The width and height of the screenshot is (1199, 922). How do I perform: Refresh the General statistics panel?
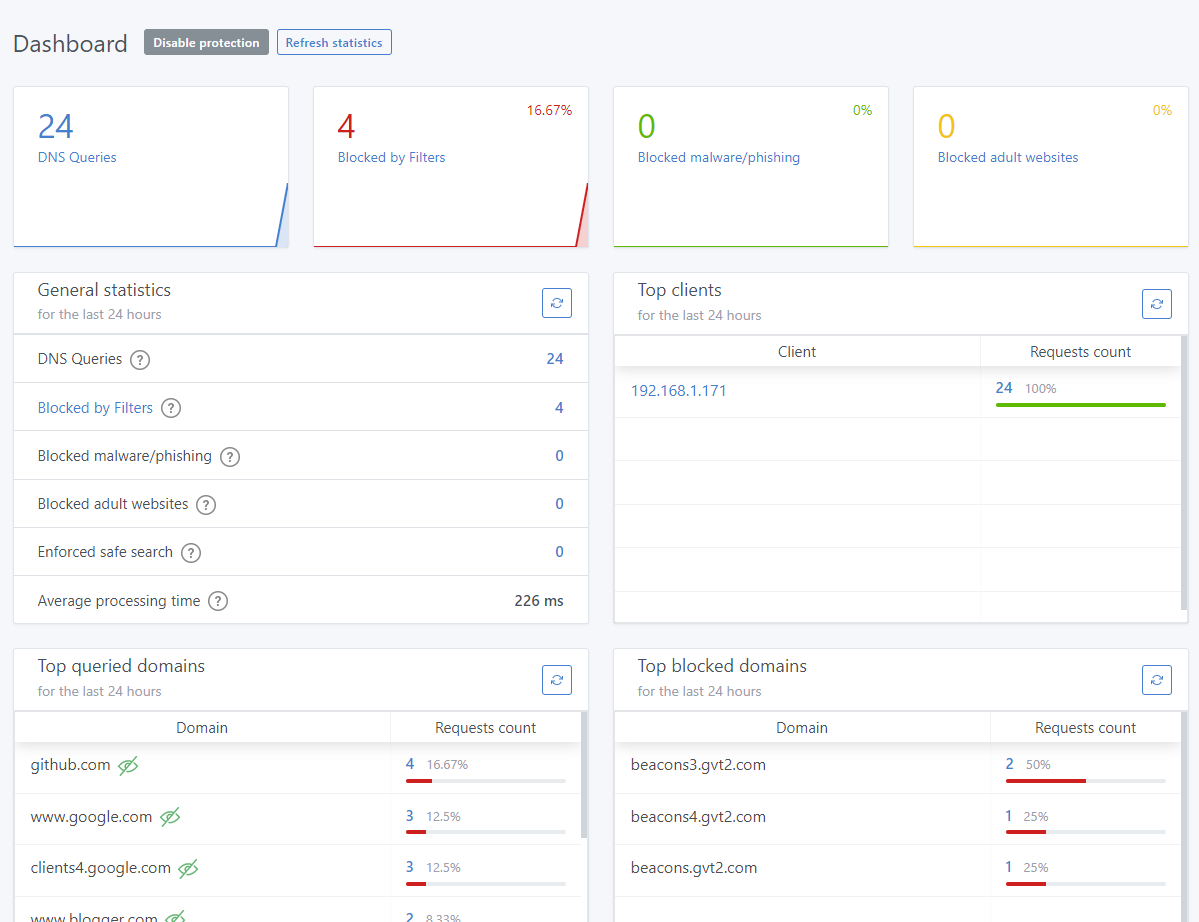point(557,303)
